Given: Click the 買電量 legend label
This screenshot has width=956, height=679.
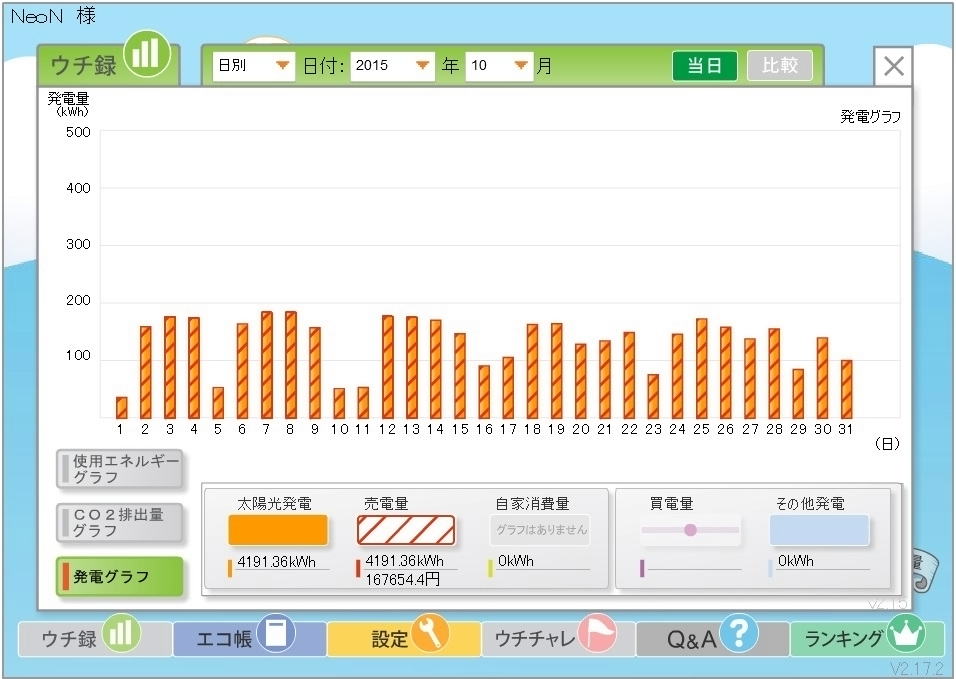Looking at the screenshot, I should [671, 503].
